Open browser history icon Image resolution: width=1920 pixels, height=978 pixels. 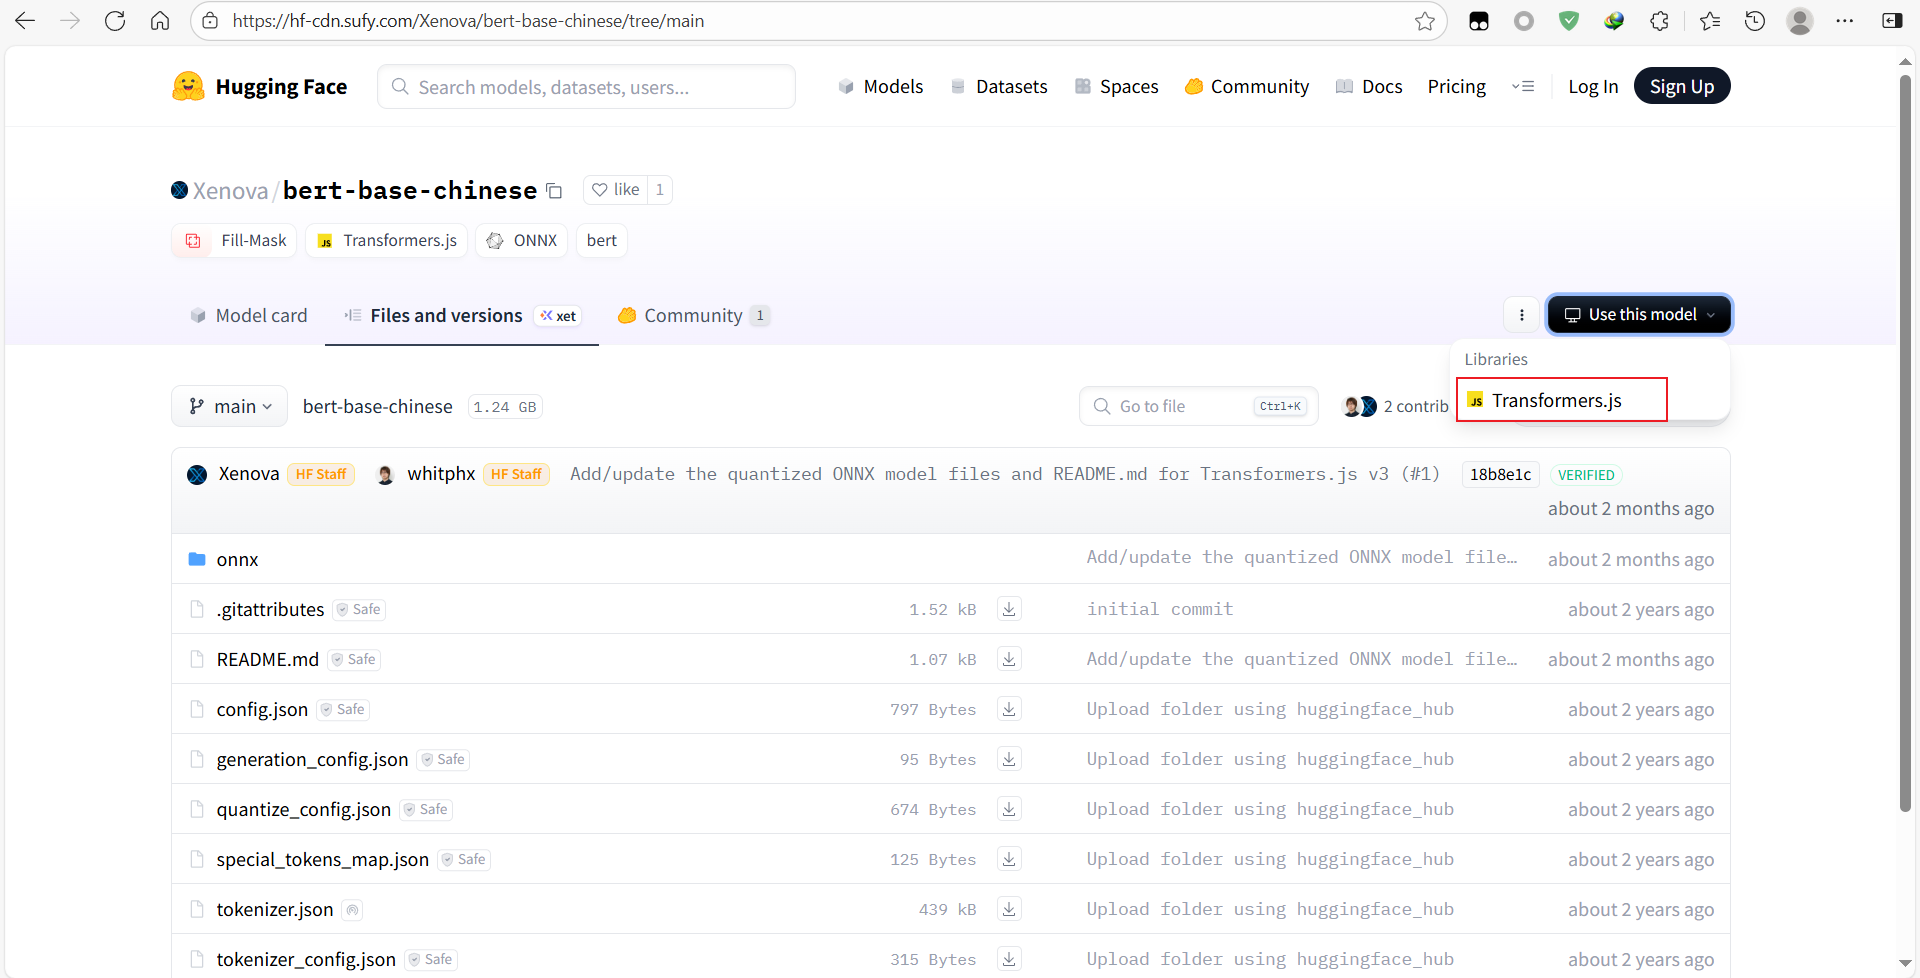pyautogui.click(x=1755, y=21)
